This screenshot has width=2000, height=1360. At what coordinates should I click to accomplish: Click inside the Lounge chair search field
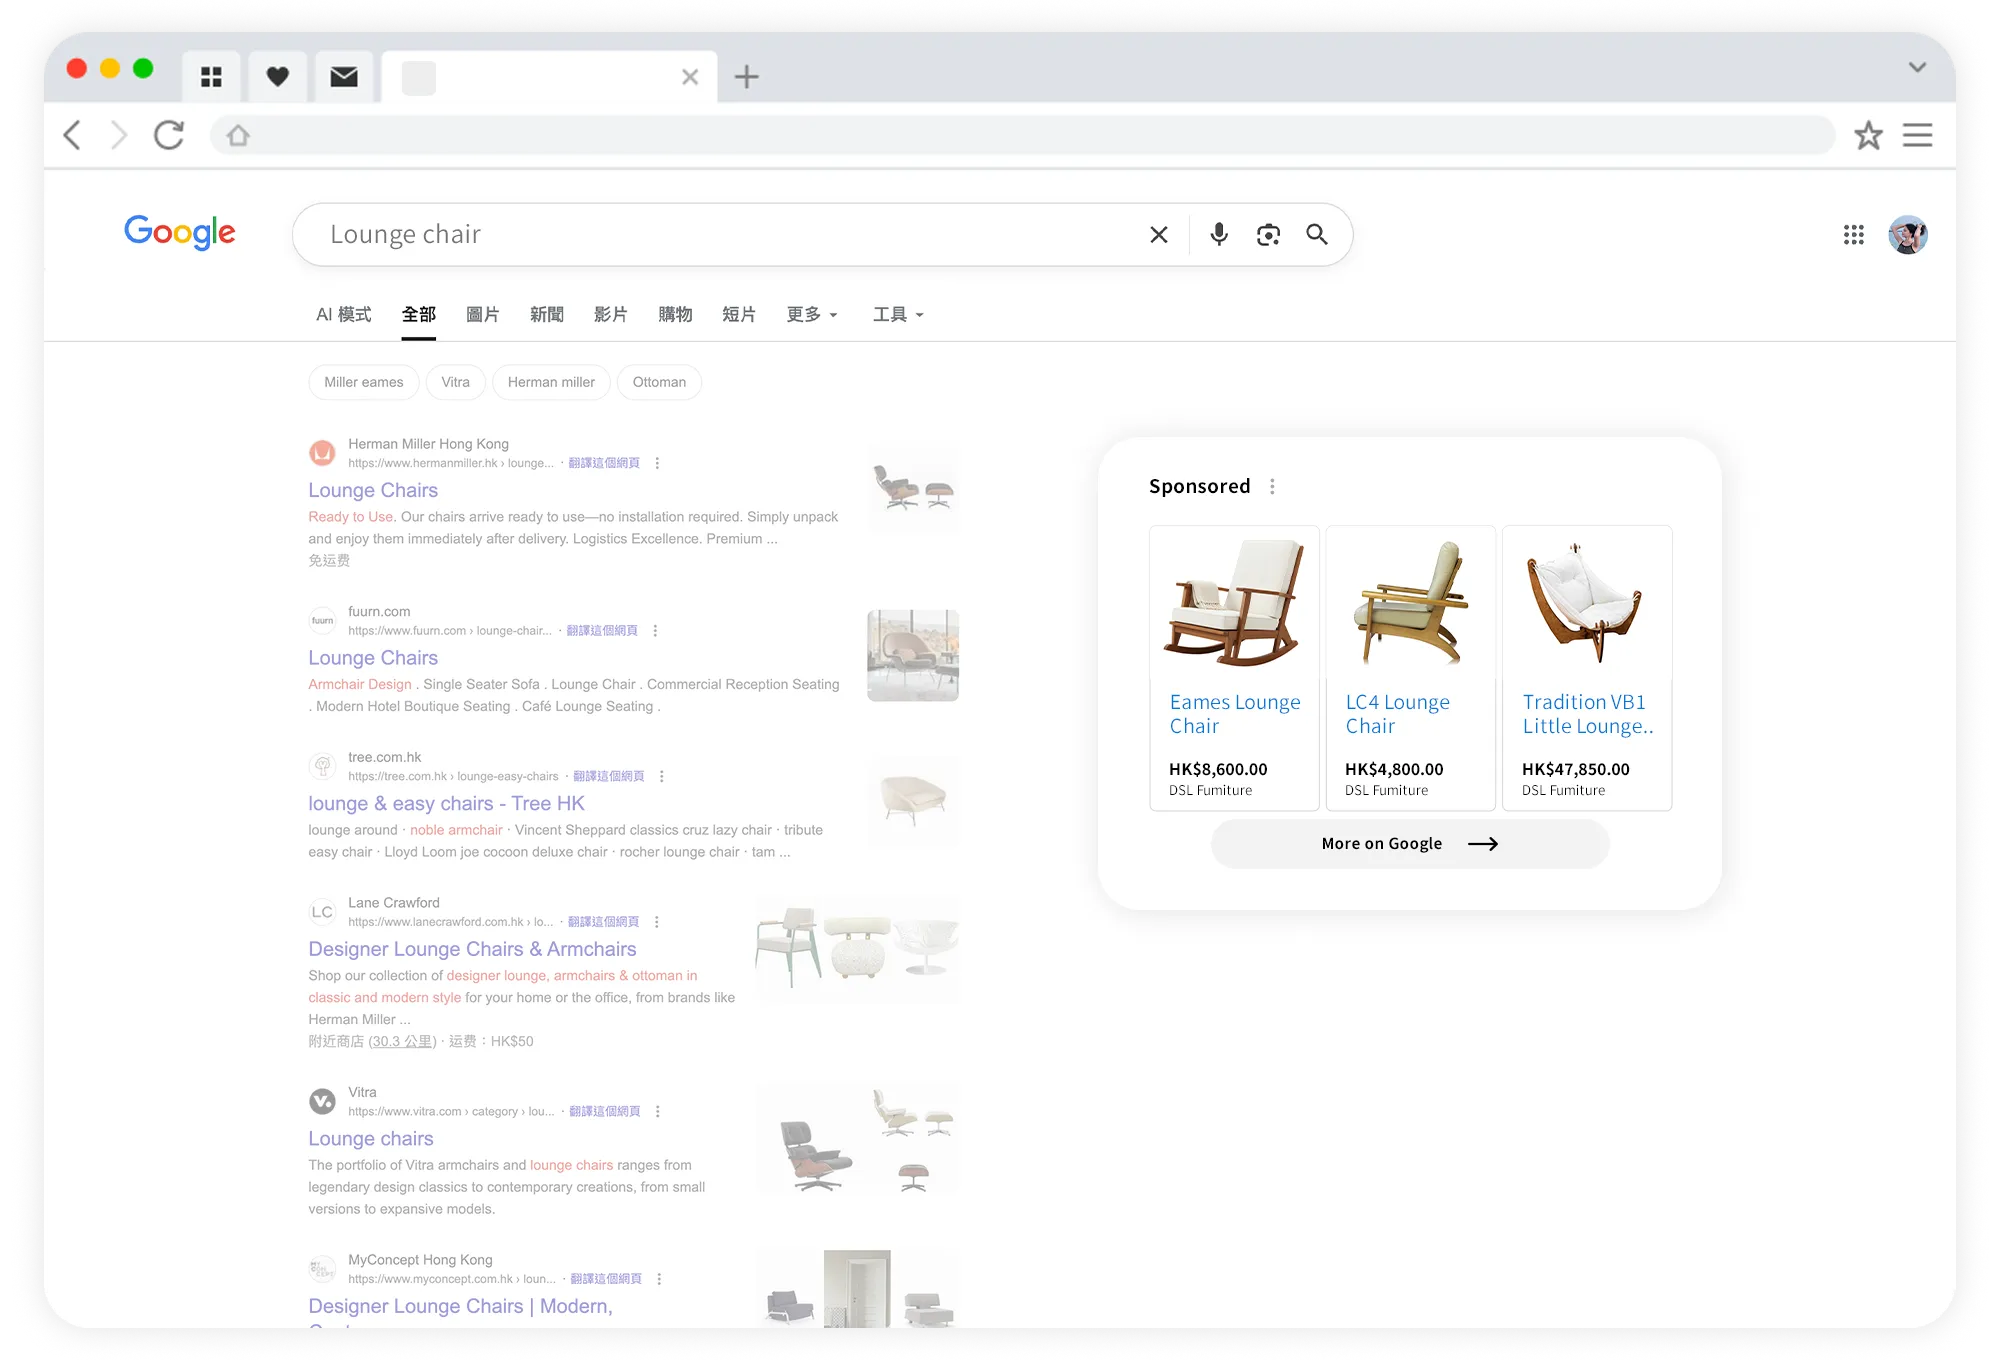pos(700,234)
